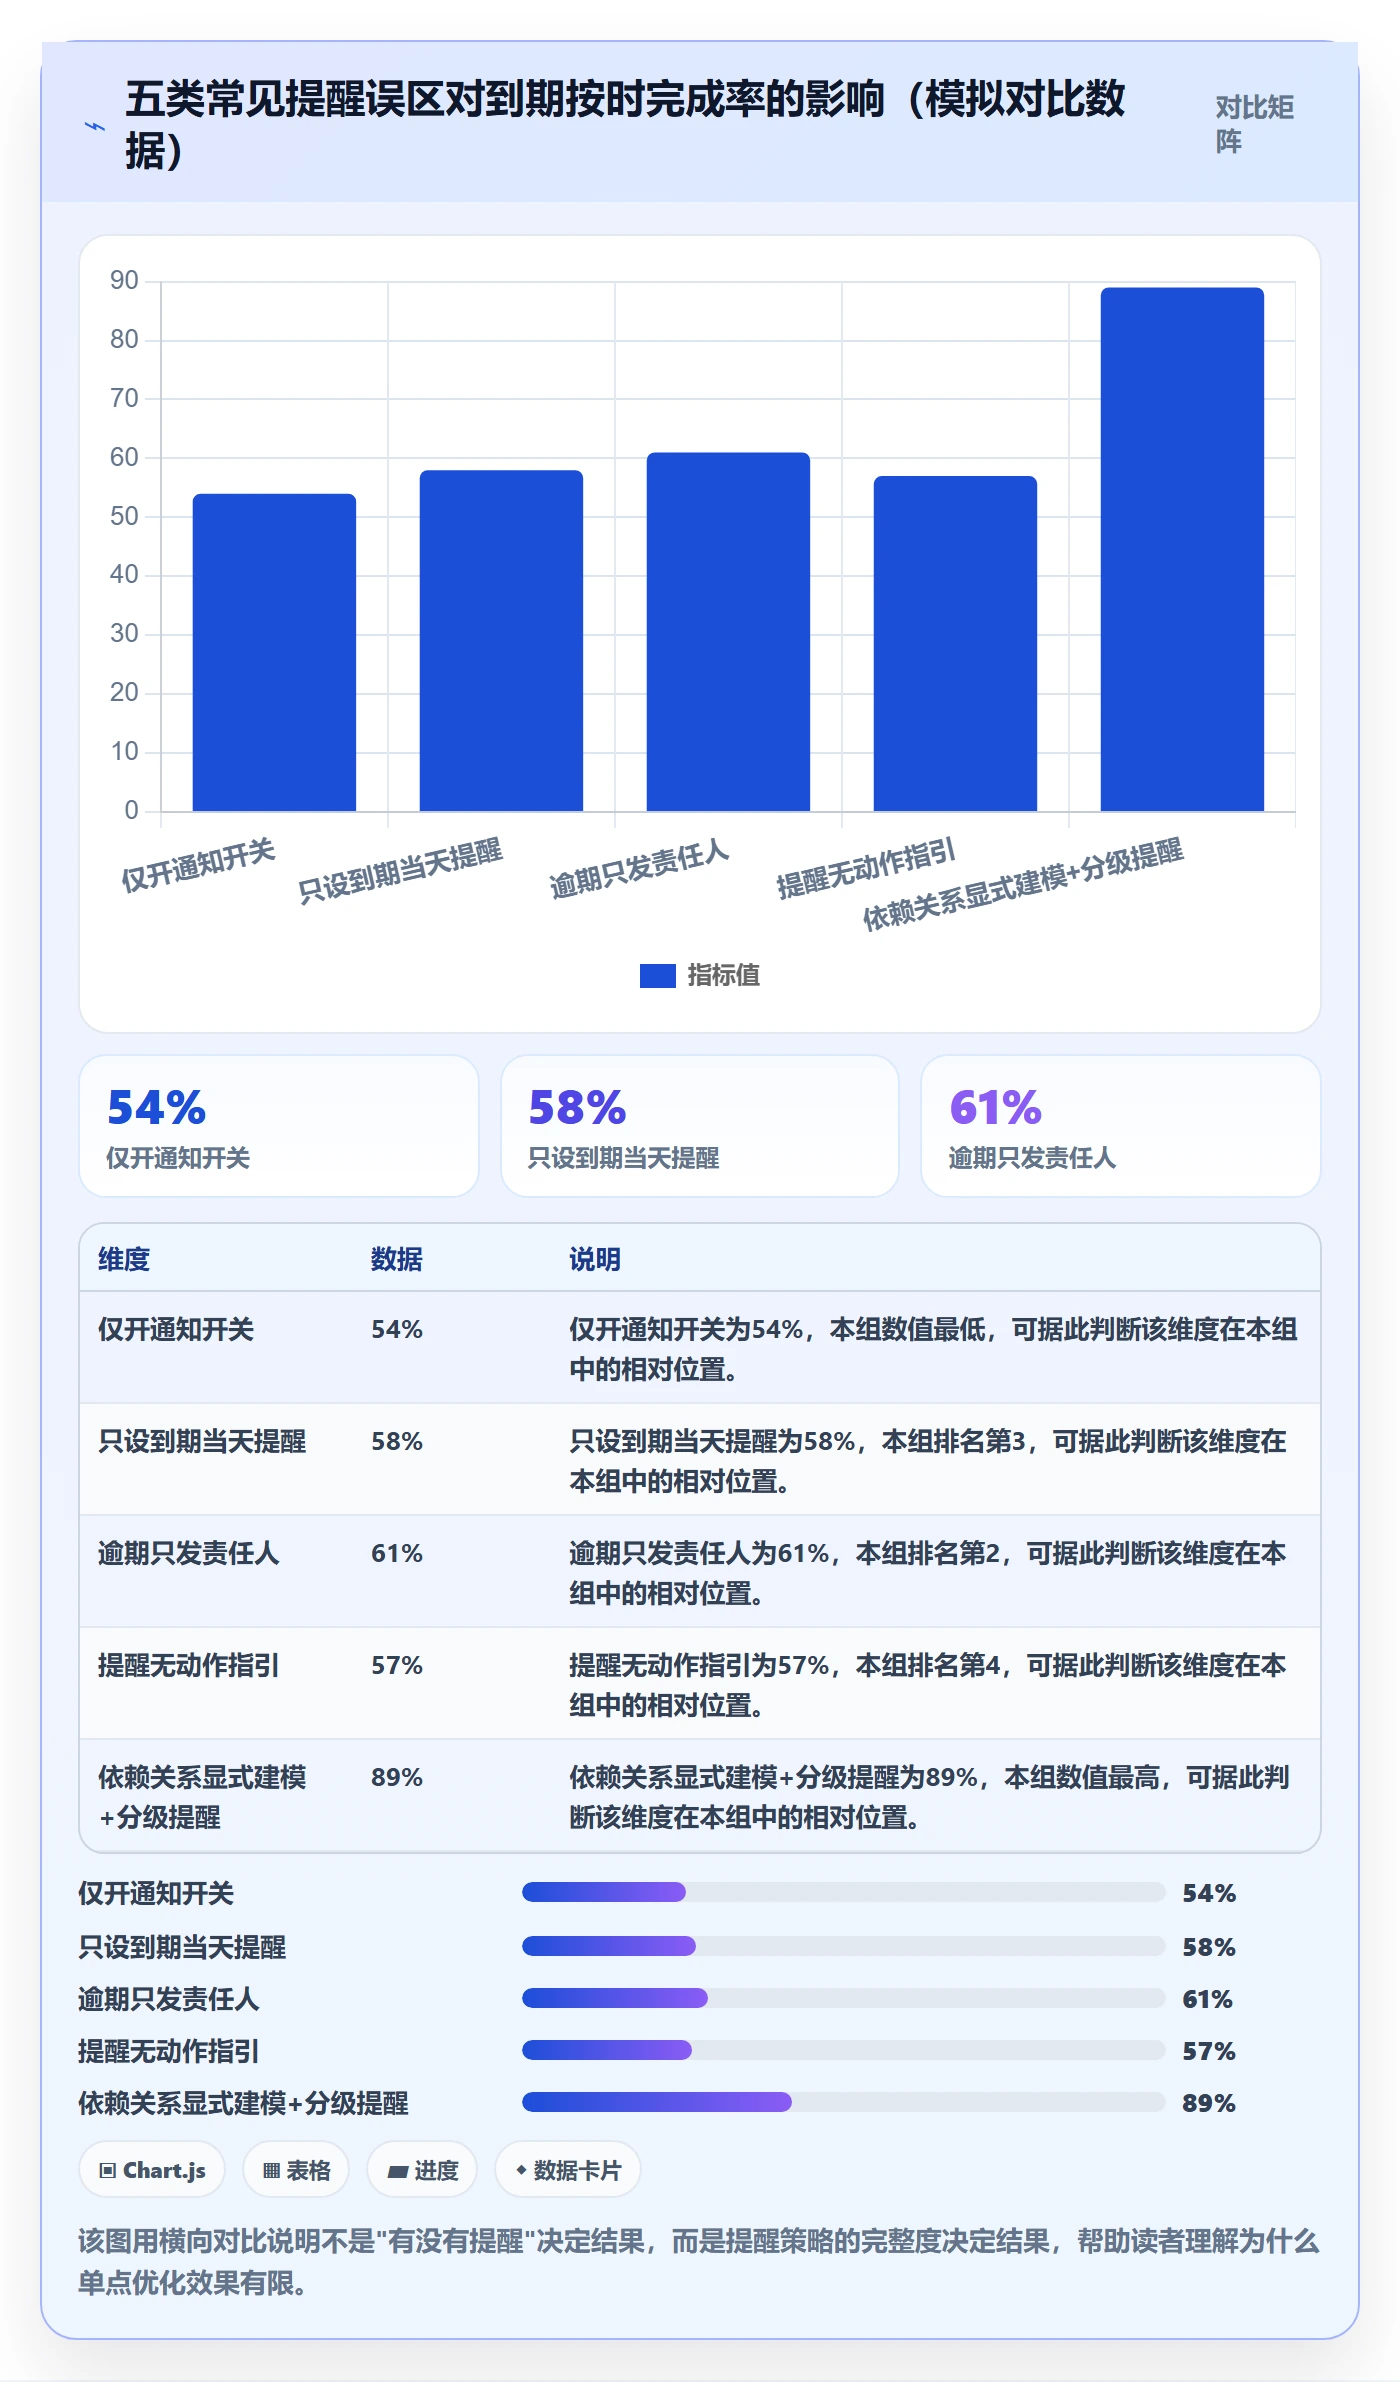Image resolution: width=1400 pixels, height=2382 pixels.
Task: Click the tallest bar 依赖关系显式建模+分级提醒
Action: pyautogui.click(x=1182, y=549)
